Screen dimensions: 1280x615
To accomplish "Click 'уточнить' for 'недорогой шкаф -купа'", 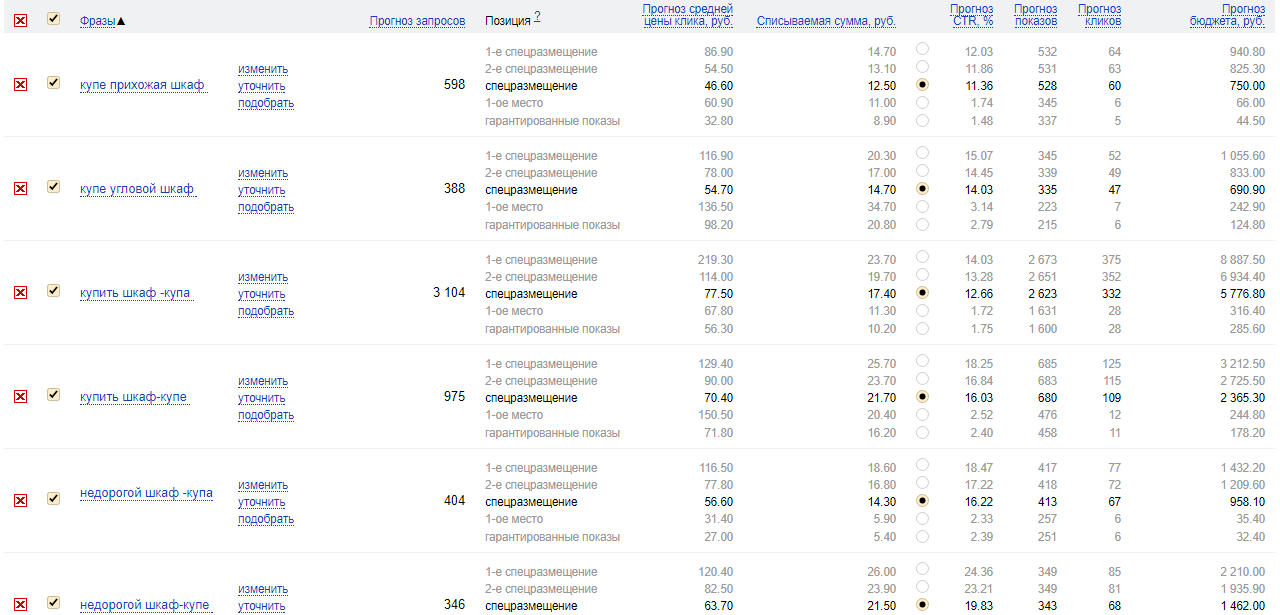I will [x=262, y=502].
